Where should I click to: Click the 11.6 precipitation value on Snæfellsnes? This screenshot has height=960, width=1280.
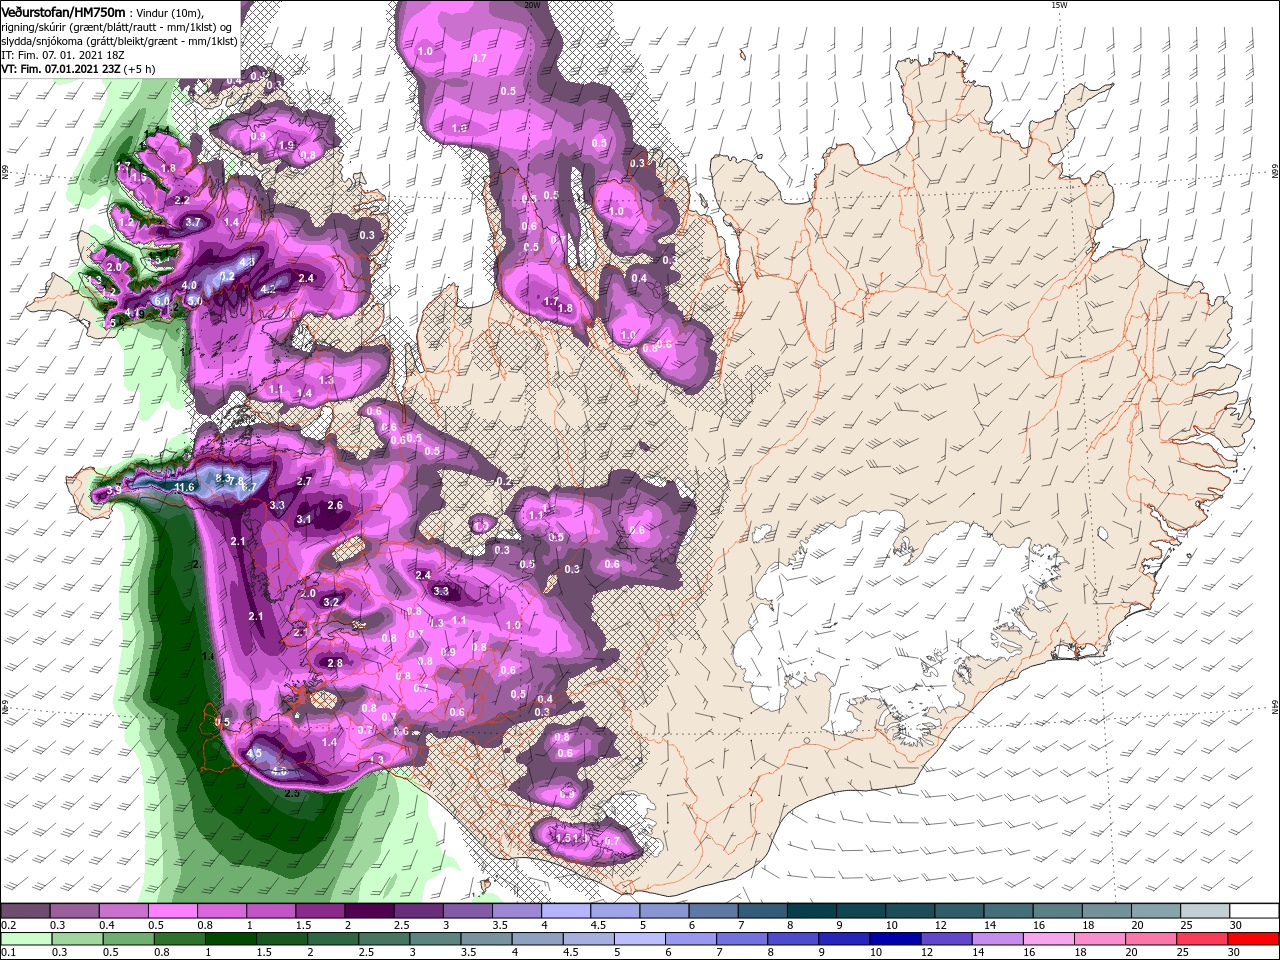coord(185,487)
